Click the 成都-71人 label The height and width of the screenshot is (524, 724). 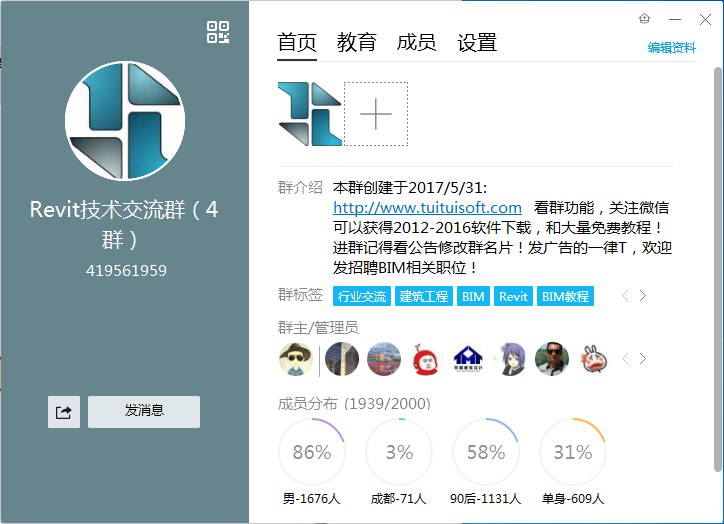click(398, 499)
